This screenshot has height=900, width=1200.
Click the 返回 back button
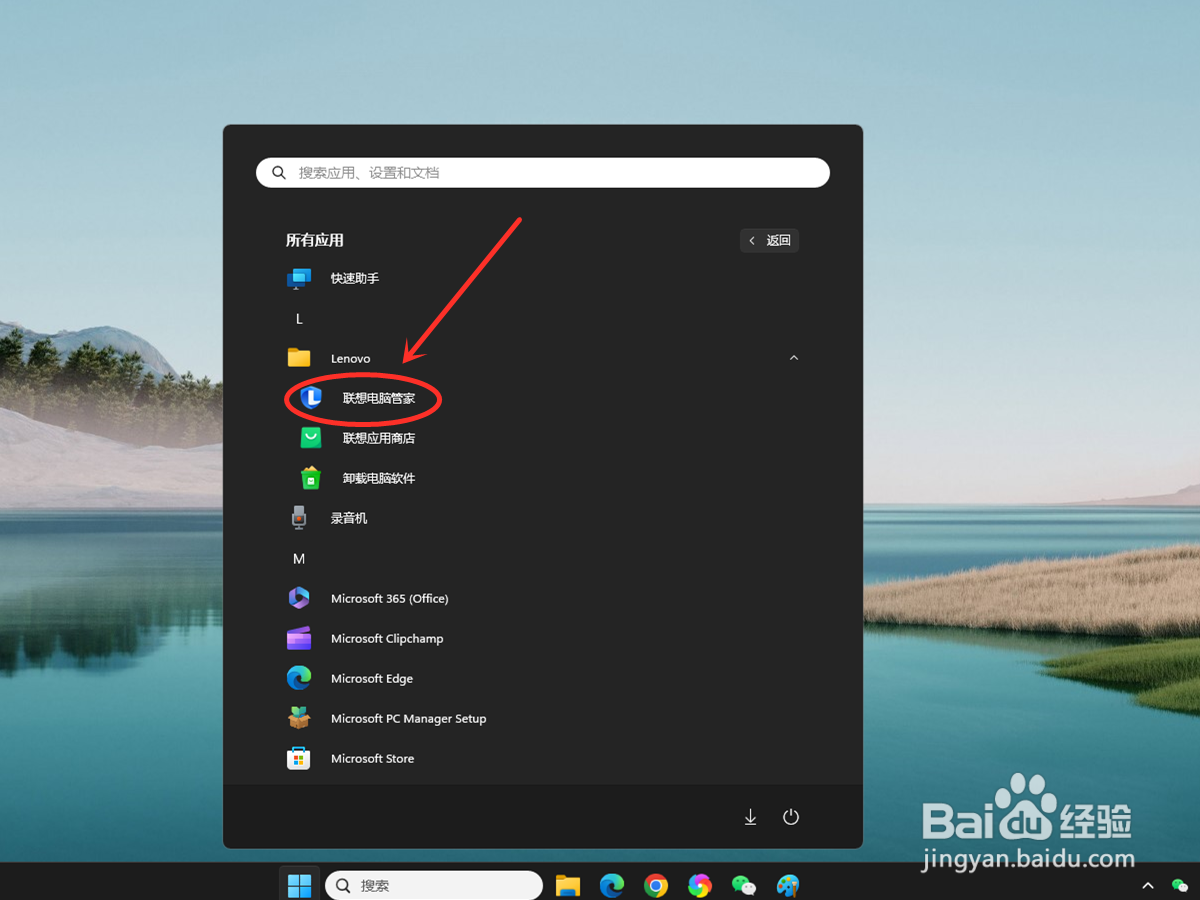[x=769, y=240]
